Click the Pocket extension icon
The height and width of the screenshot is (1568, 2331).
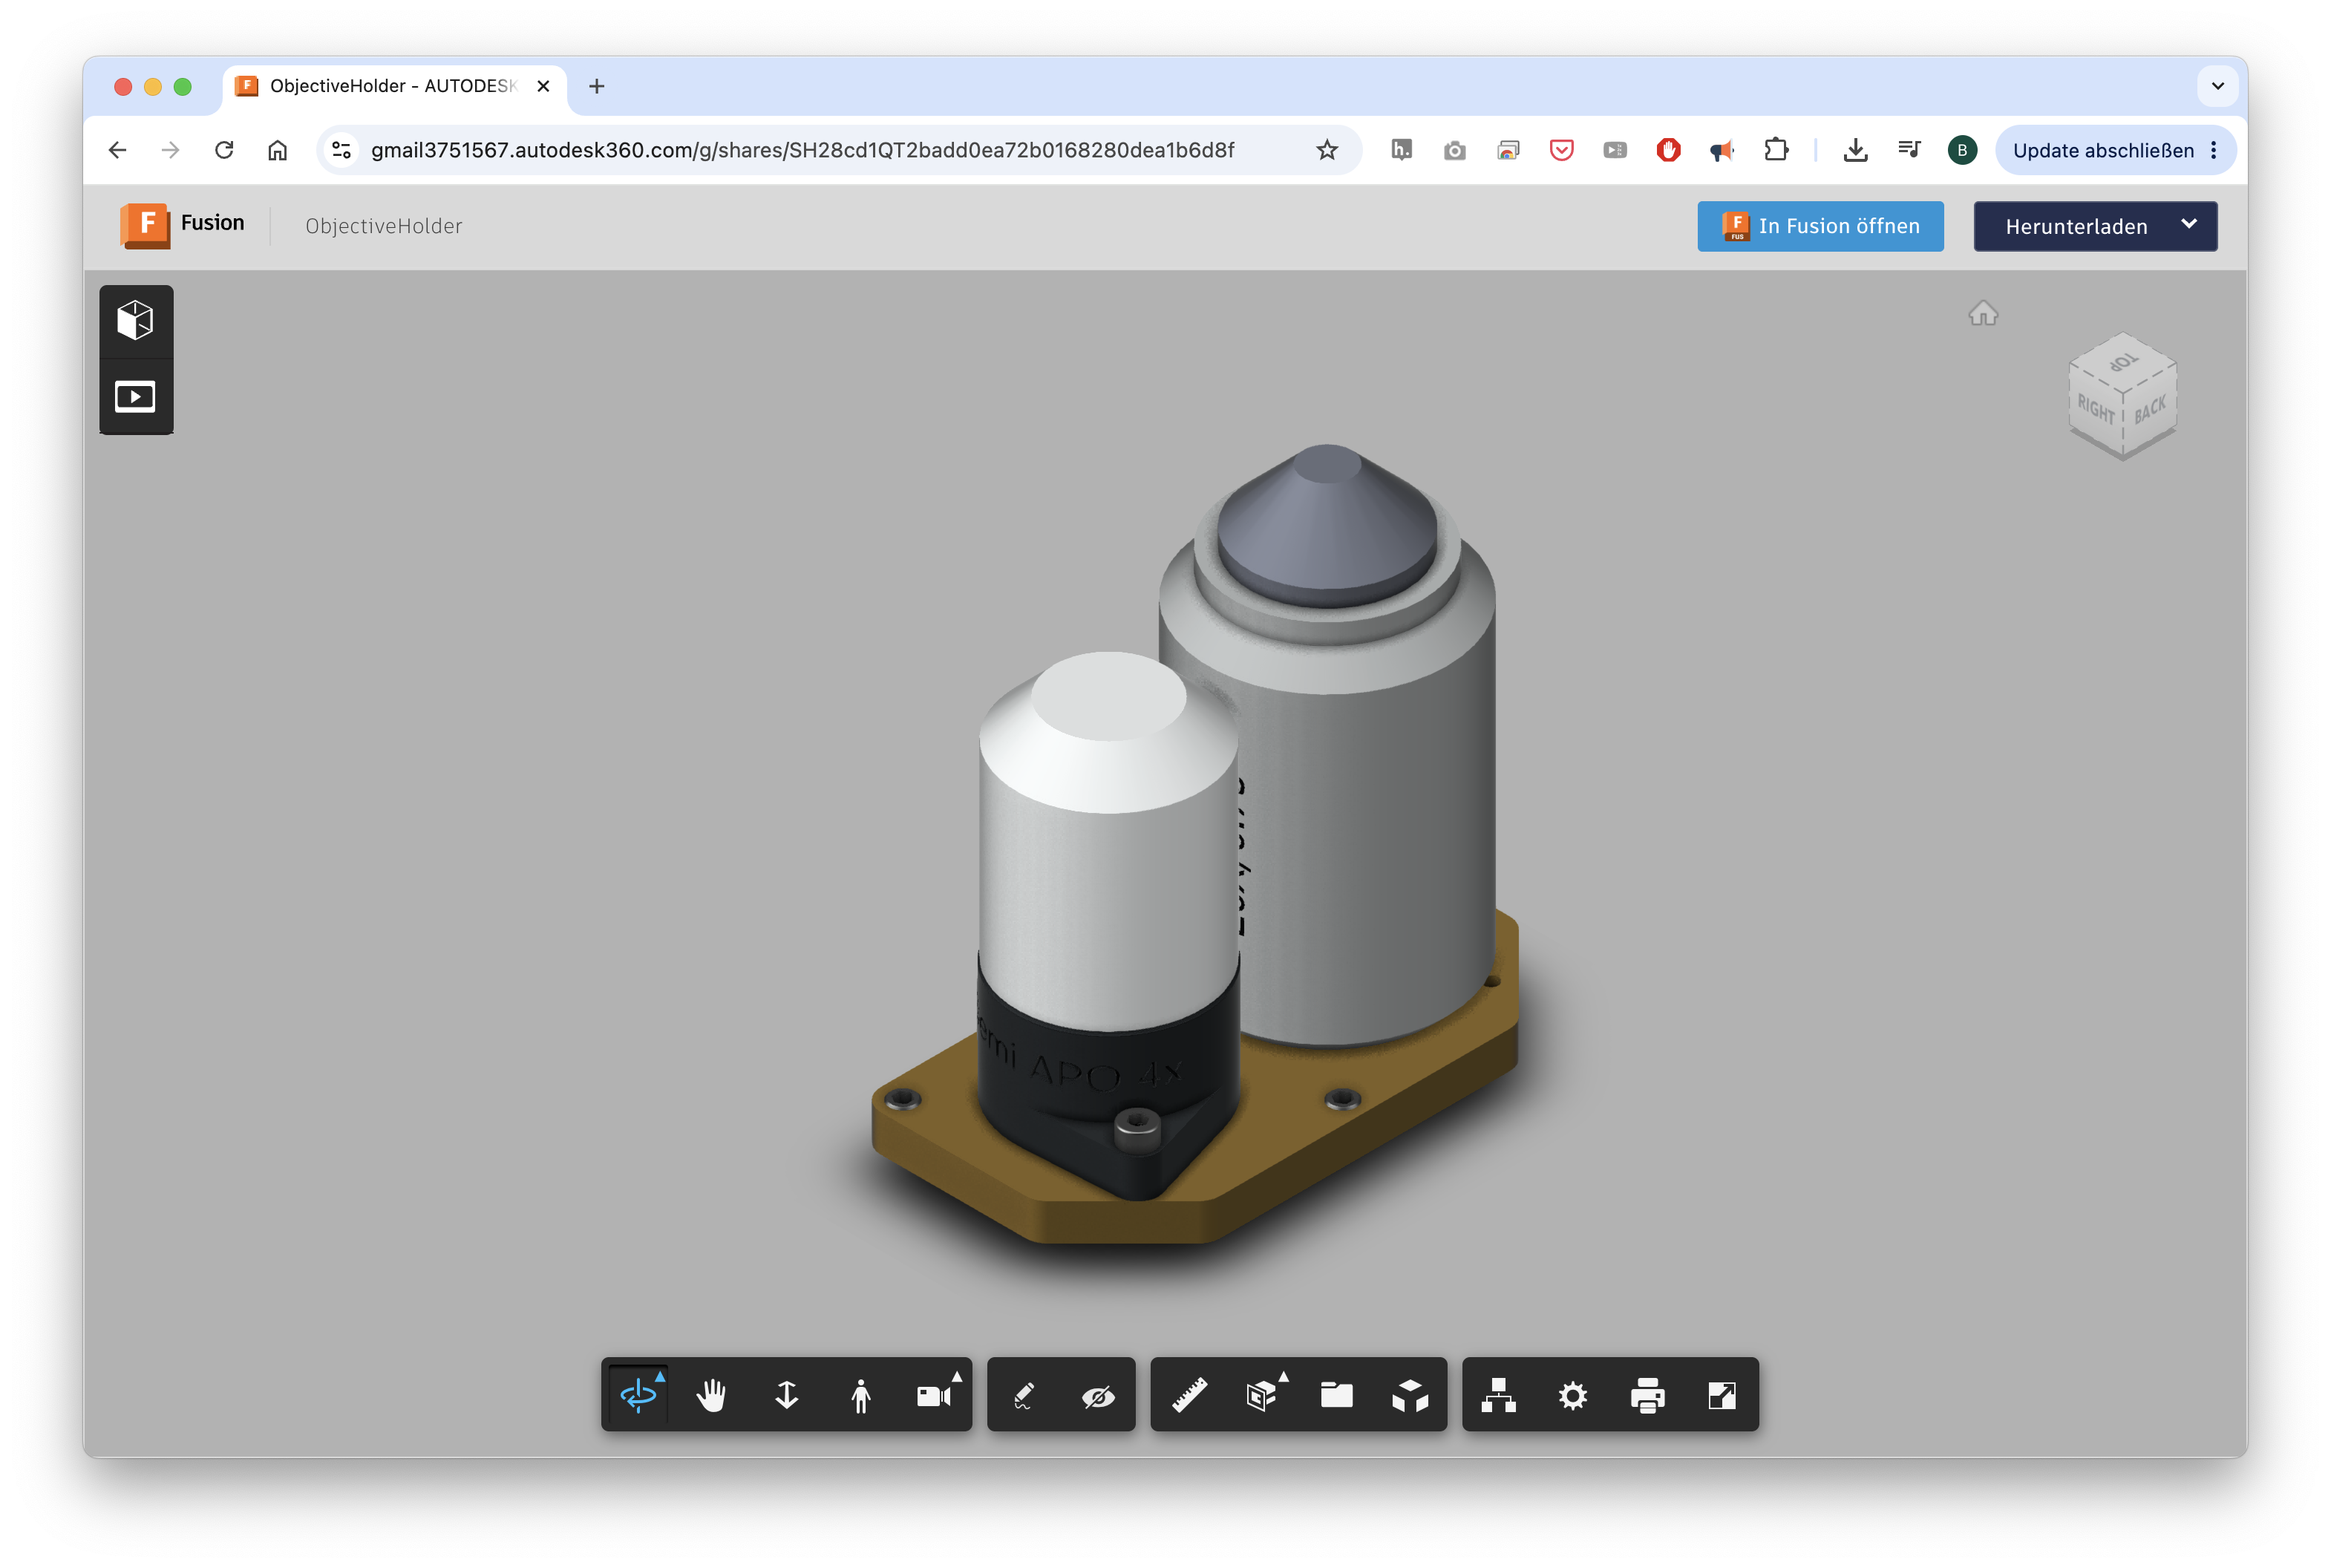click(1561, 150)
